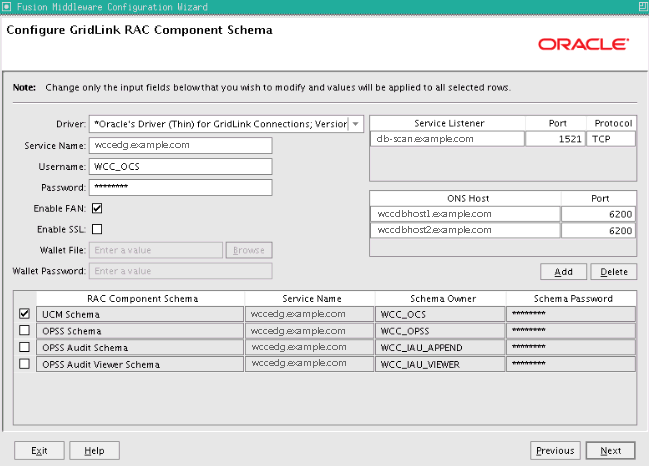649x466 pixels.
Task: Select port 6200 for wccdbhost2 row
Action: click(599, 230)
